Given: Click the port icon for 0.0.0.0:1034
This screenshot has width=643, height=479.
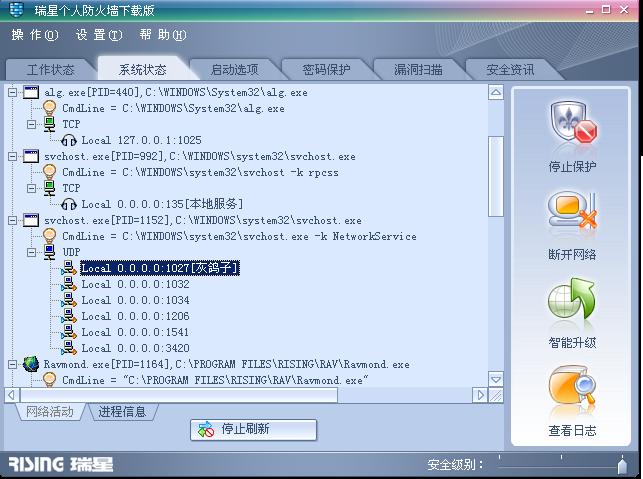Looking at the screenshot, I should pyautogui.click(x=69, y=300).
